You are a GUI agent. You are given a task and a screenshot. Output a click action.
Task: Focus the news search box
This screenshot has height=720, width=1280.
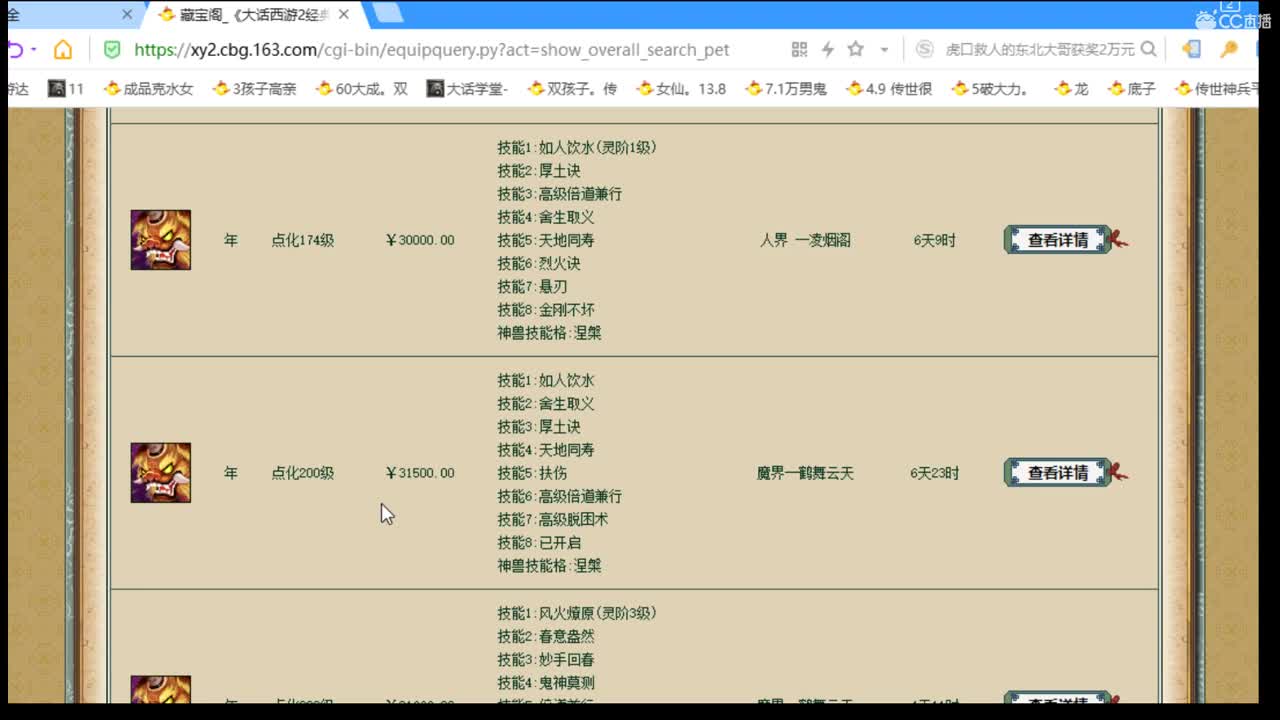click(1039, 49)
